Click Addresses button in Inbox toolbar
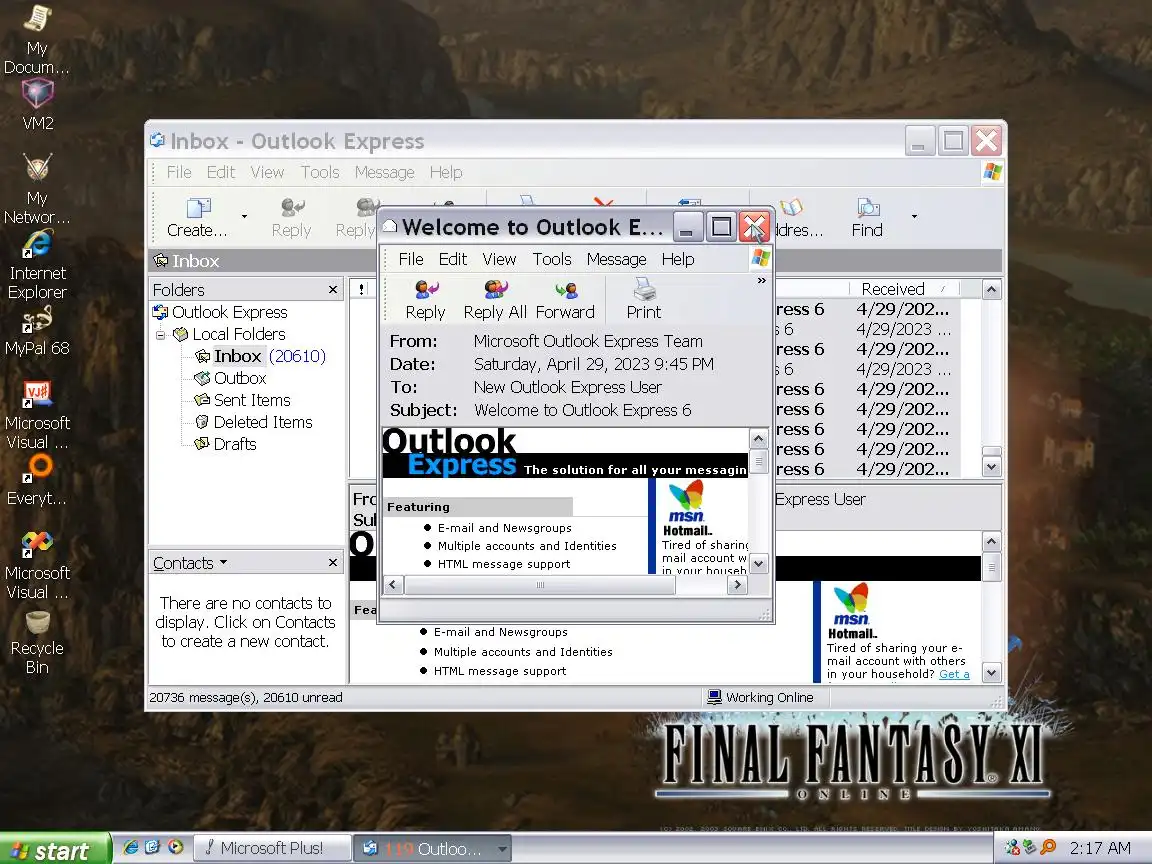 pos(799,217)
